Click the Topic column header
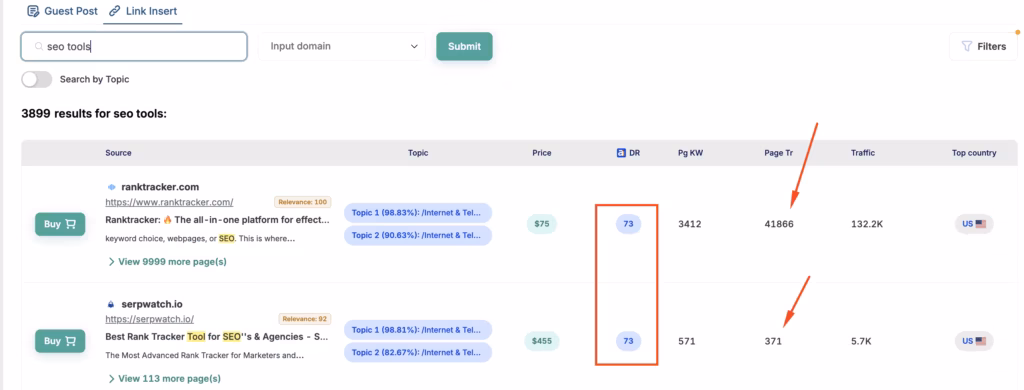The height and width of the screenshot is (390, 1024). tap(418, 153)
